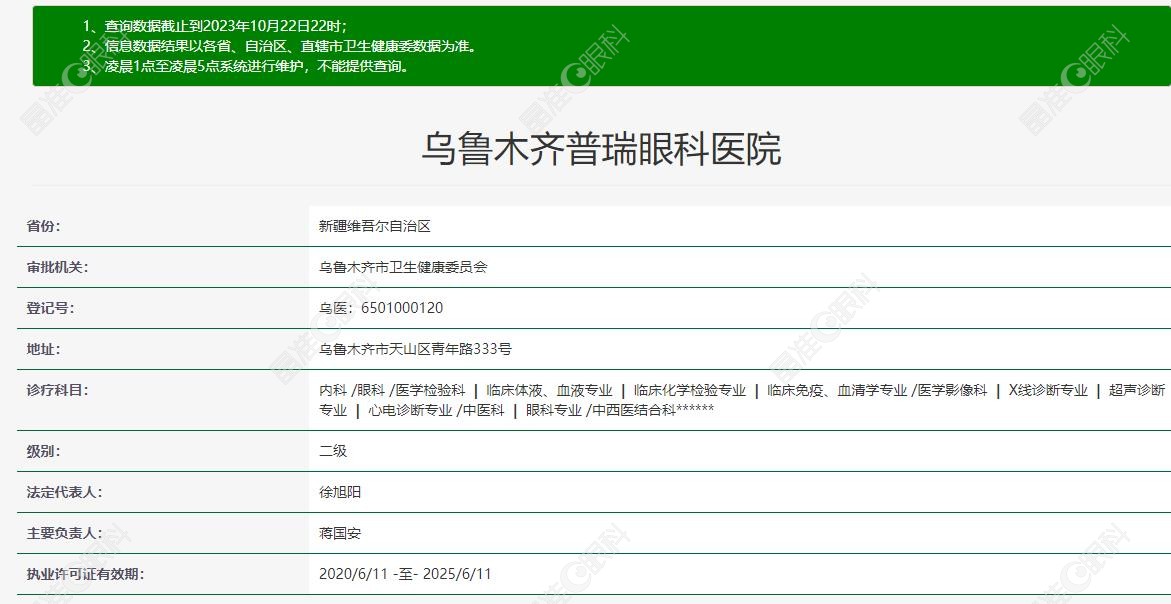Select the value 乌鲁木齐市卫生健康委员会
This screenshot has width=1171, height=604.
point(403,267)
